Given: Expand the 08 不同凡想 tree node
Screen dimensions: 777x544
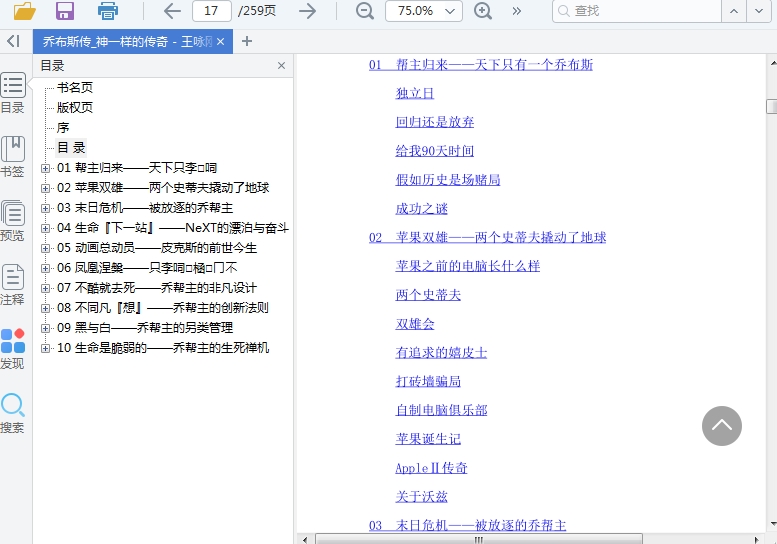Looking at the screenshot, I should [45, 308].
